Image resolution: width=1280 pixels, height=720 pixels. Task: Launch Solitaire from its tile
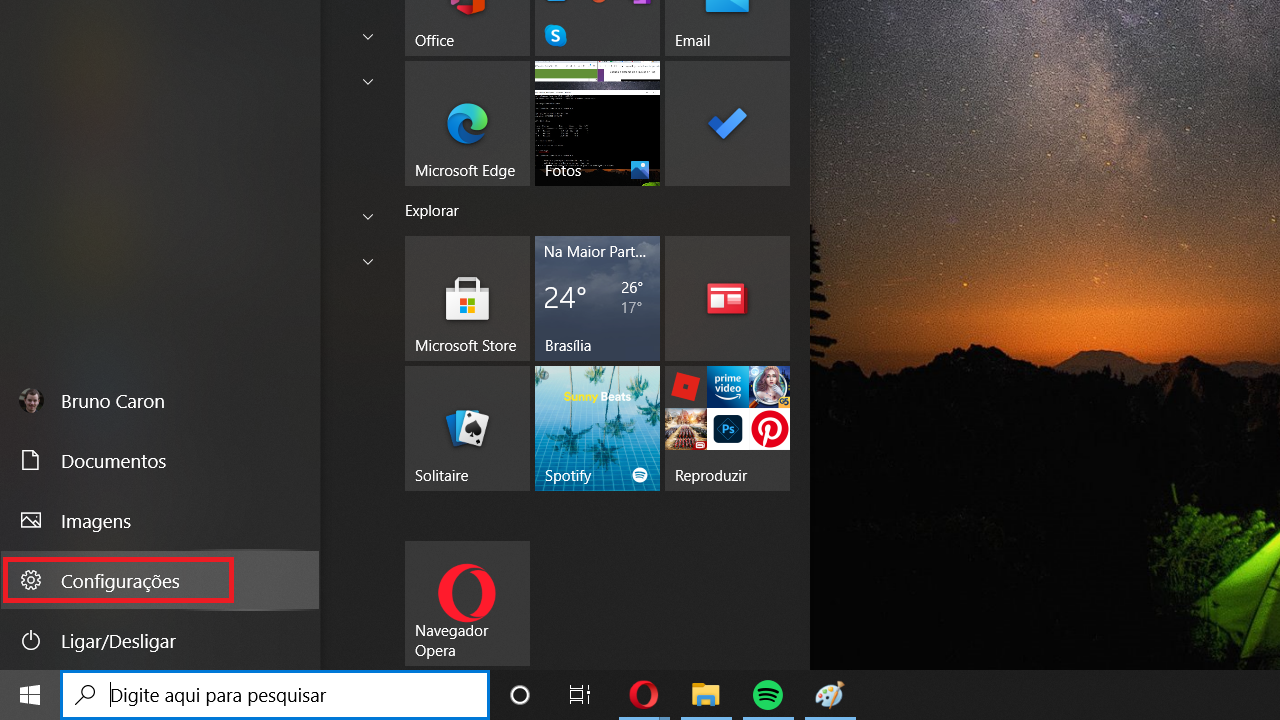pos(467,428)
